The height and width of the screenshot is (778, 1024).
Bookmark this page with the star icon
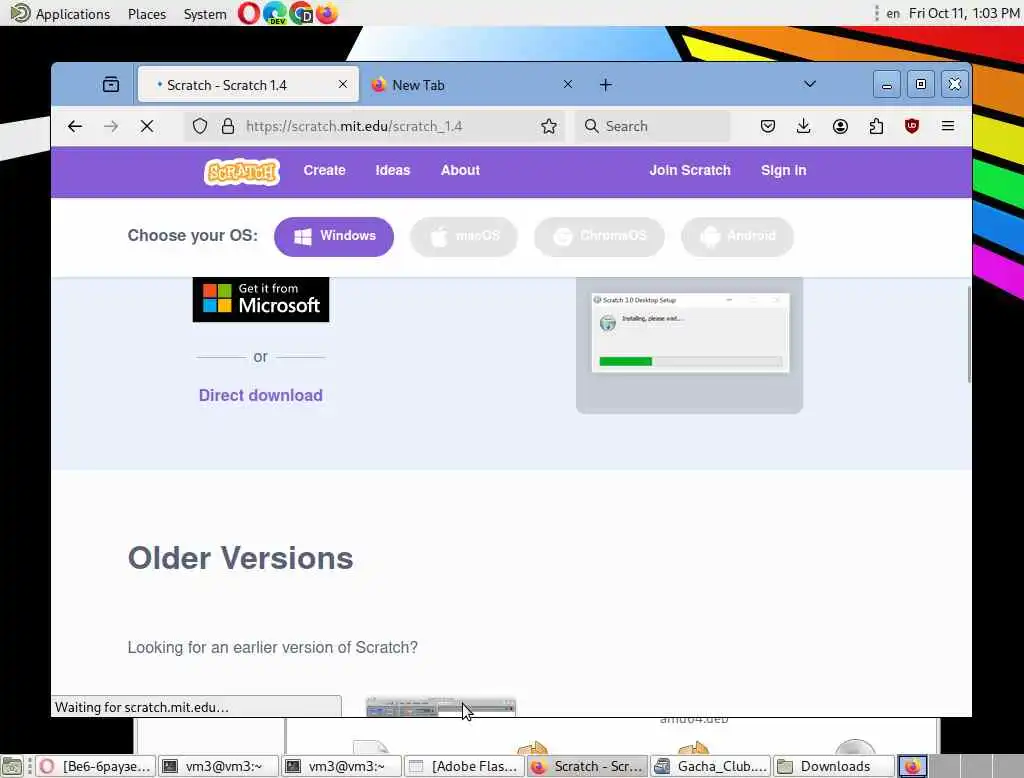point(549,126)
